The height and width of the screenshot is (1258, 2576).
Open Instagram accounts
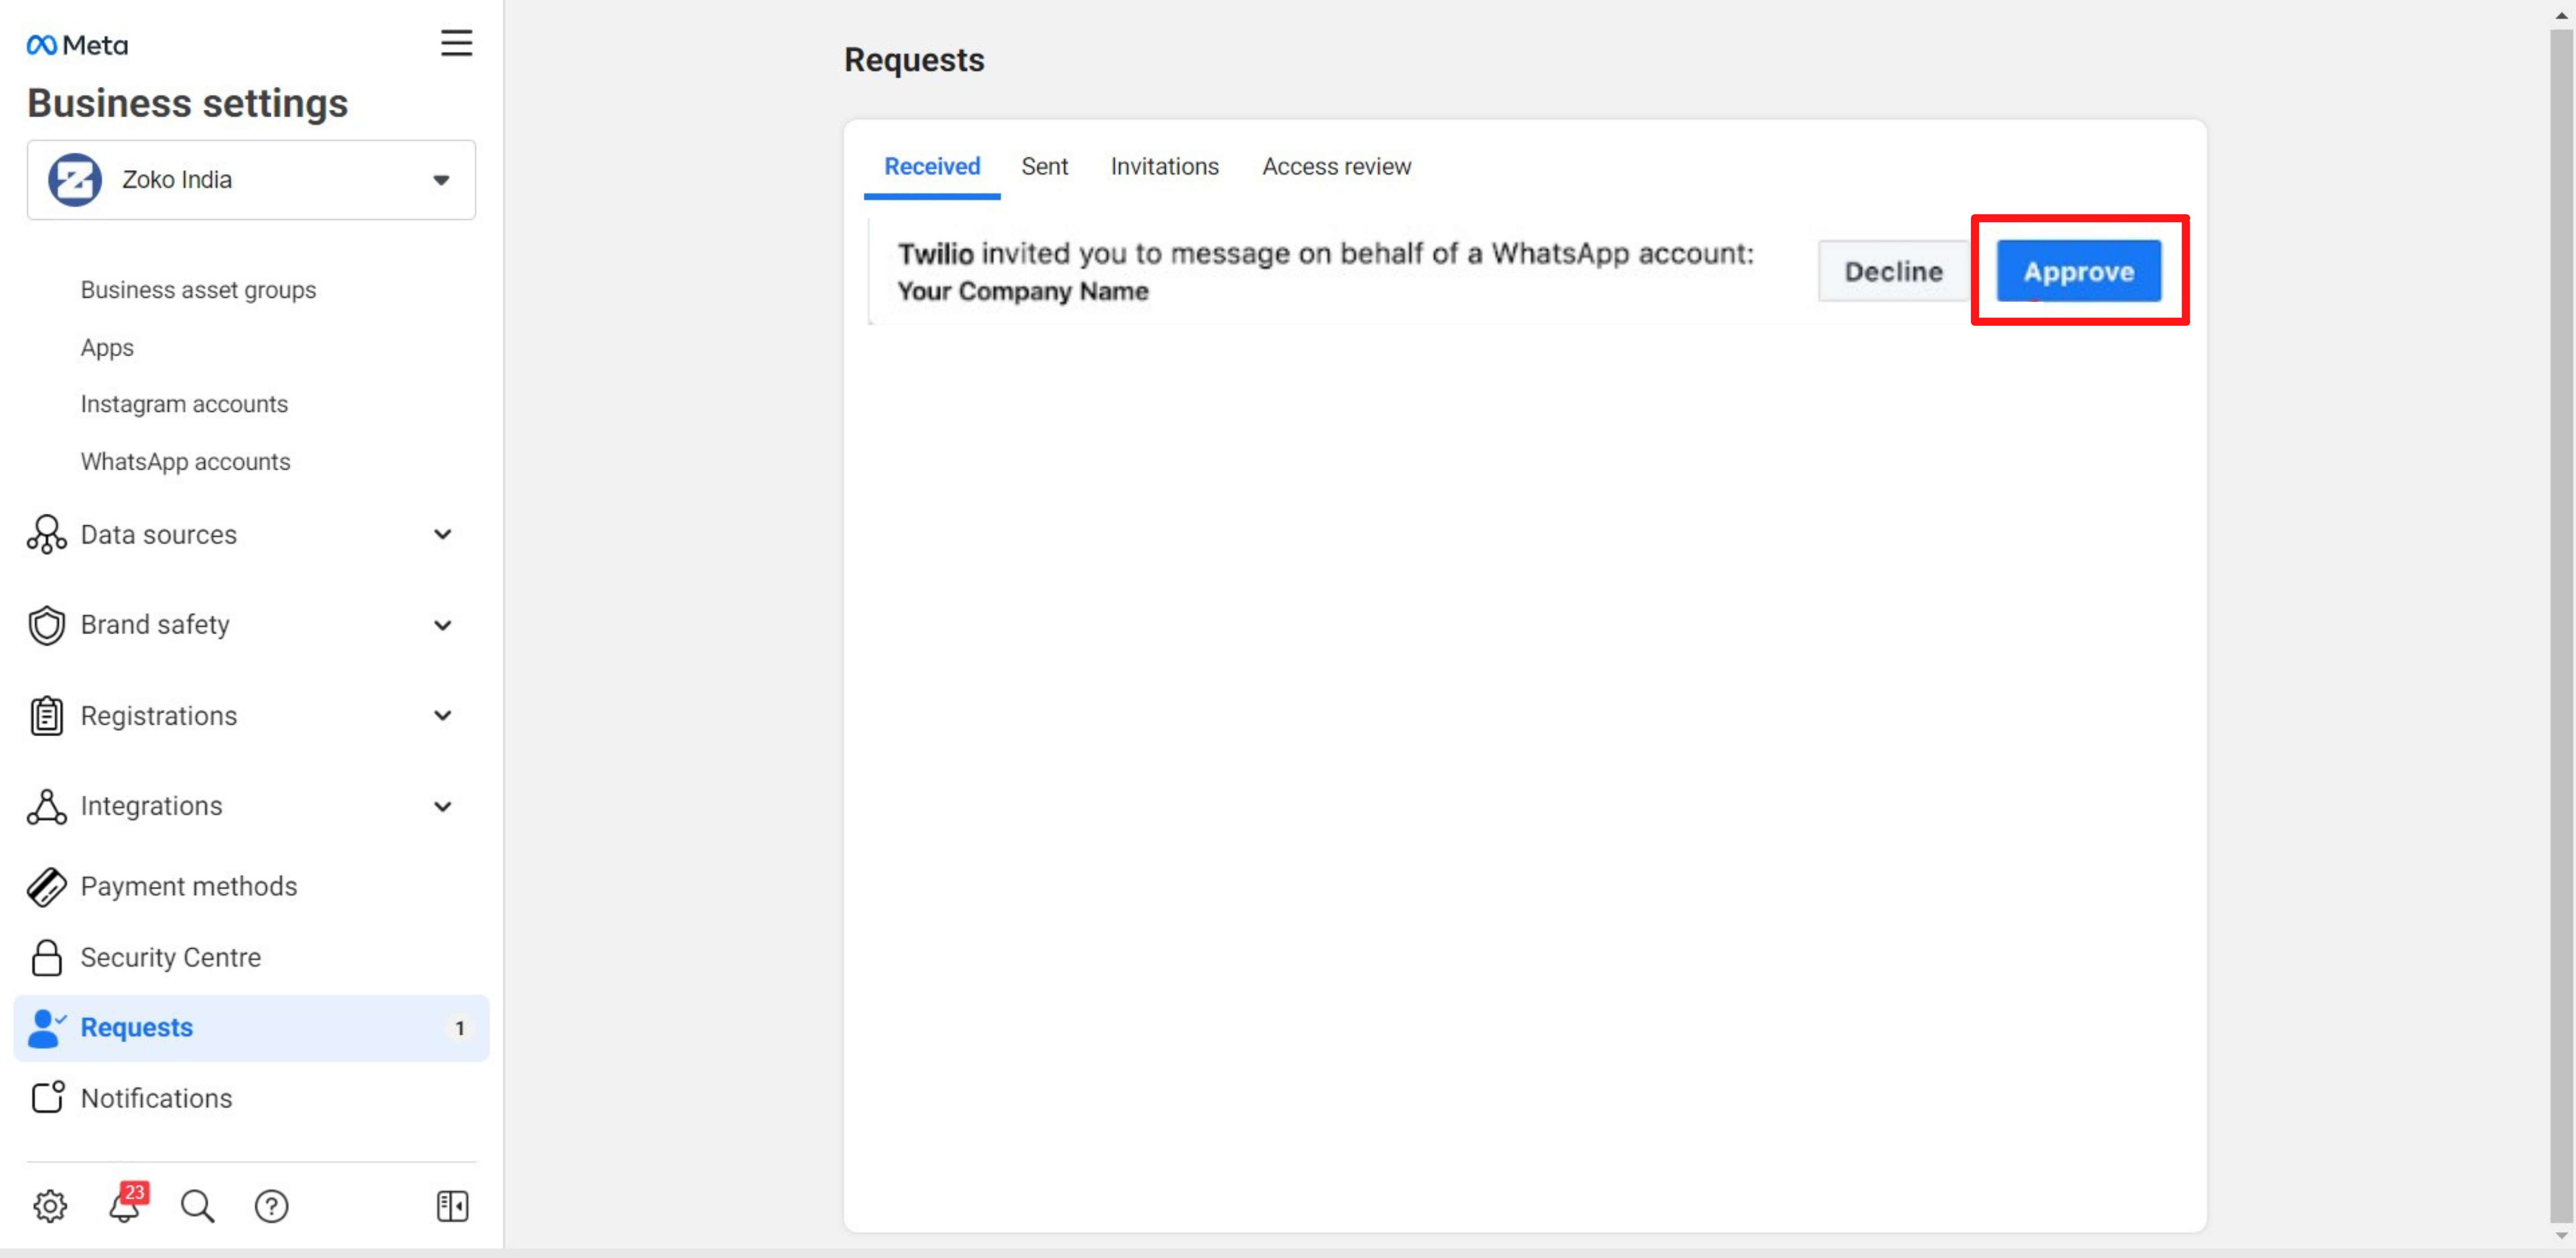[x=184, y=404]
